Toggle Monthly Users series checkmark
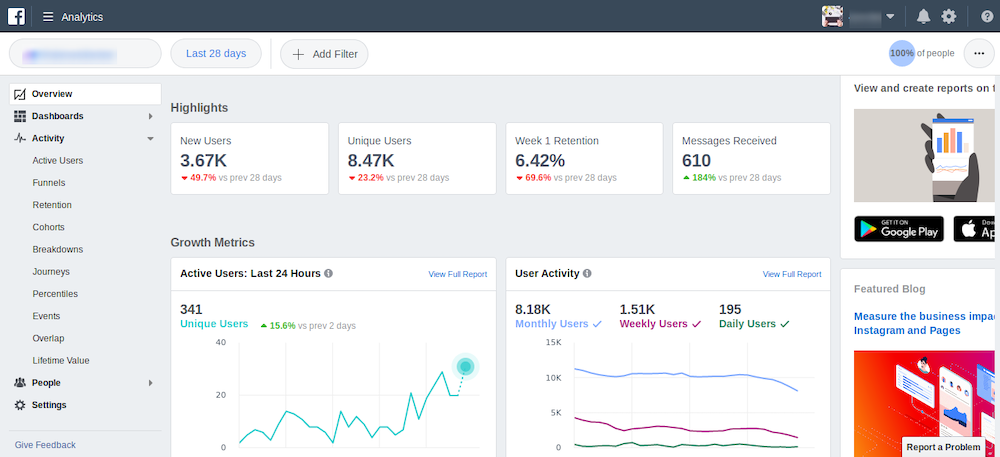The image size is (1000, 457). click(597, 324)
